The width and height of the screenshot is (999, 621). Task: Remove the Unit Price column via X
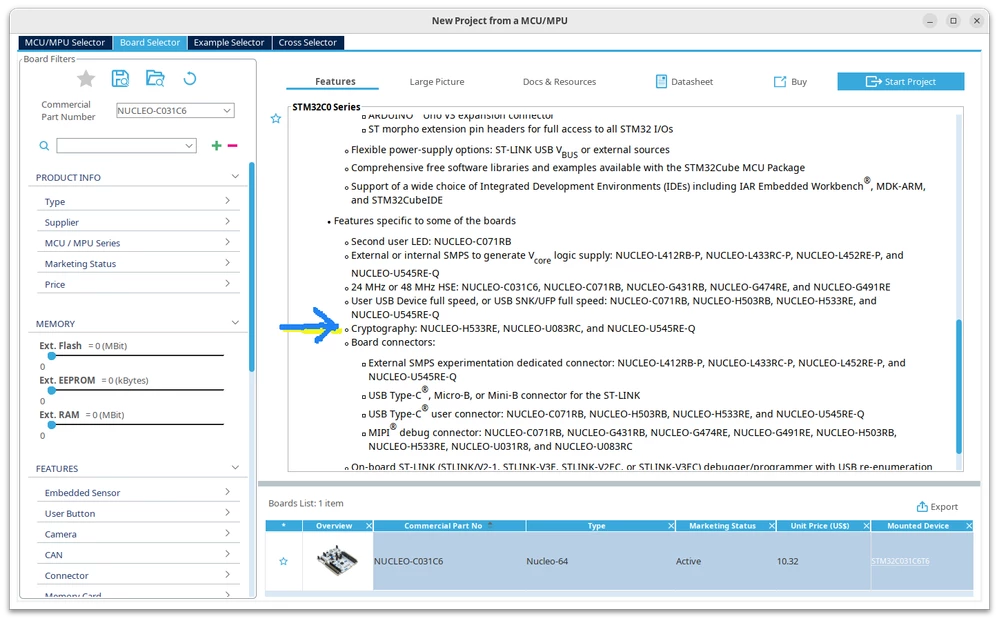866,525
